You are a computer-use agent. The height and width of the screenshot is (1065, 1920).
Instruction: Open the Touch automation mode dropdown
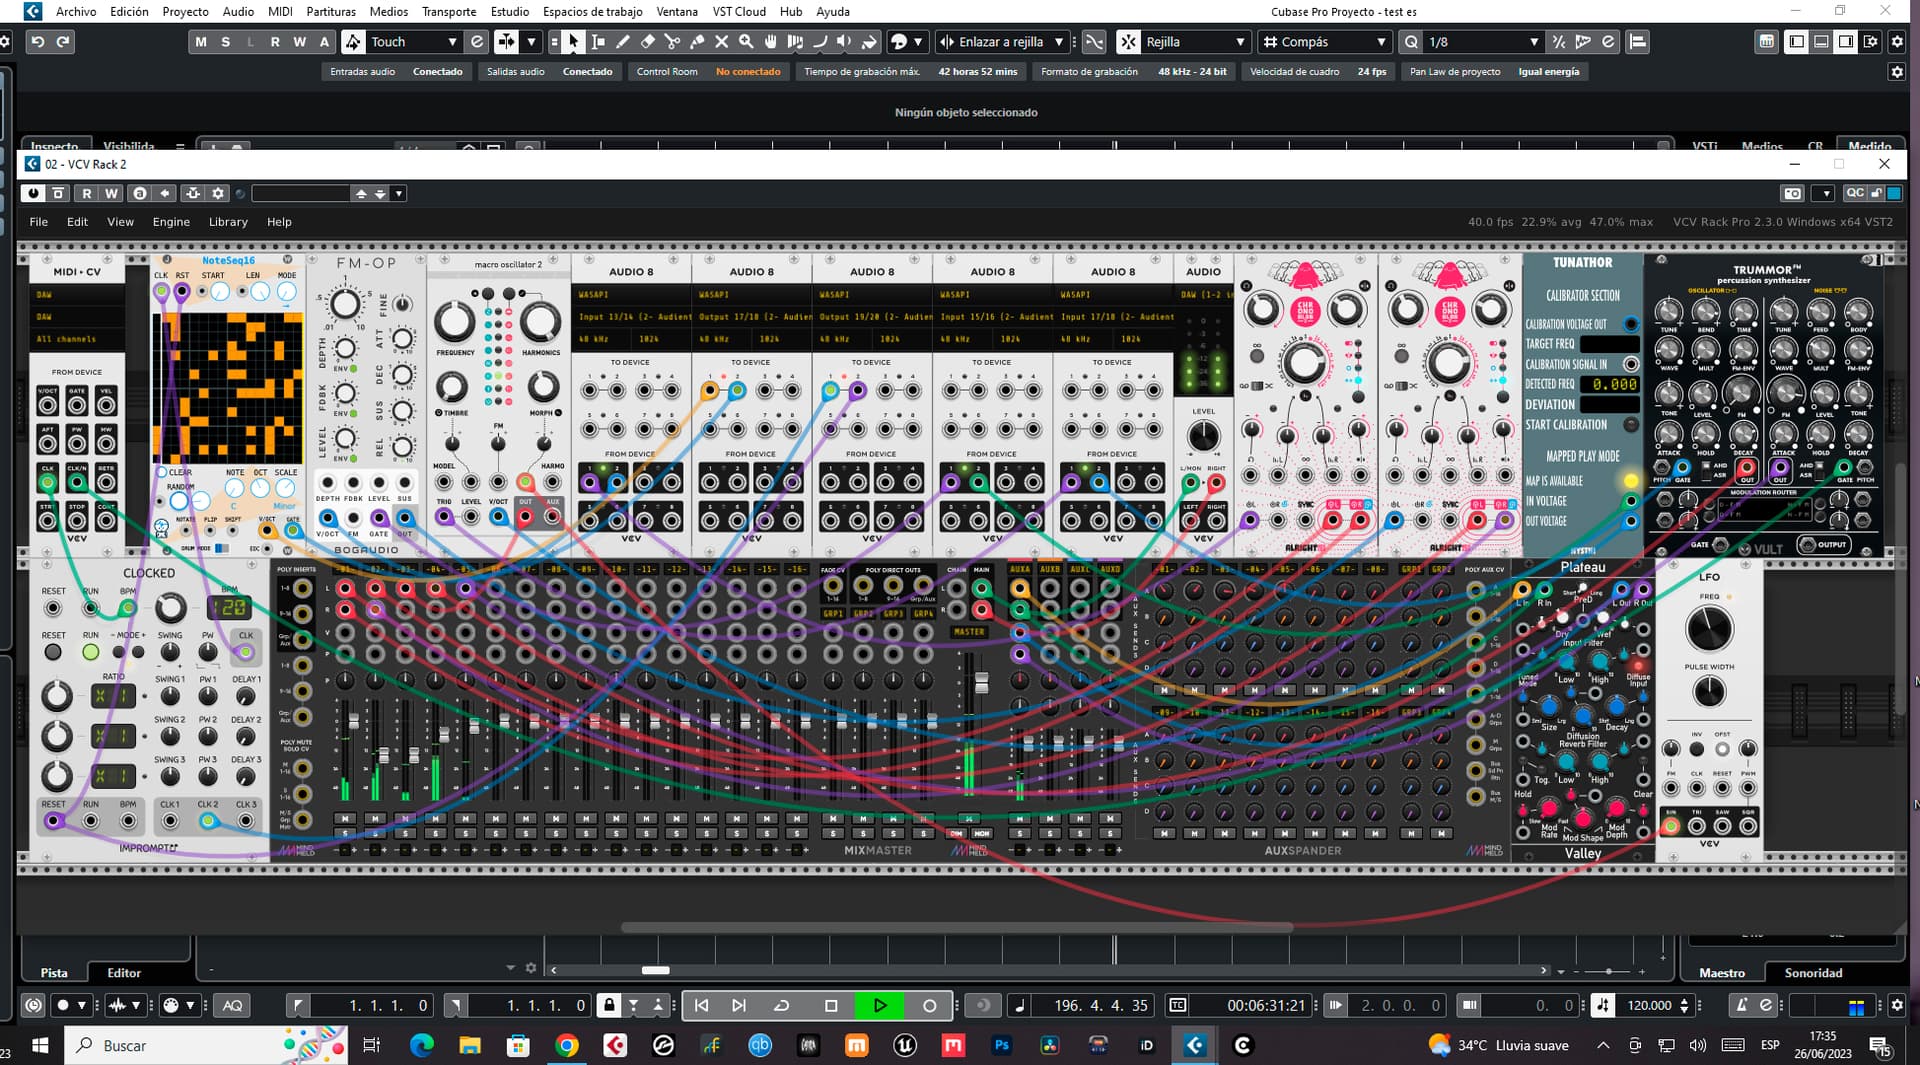452,42
